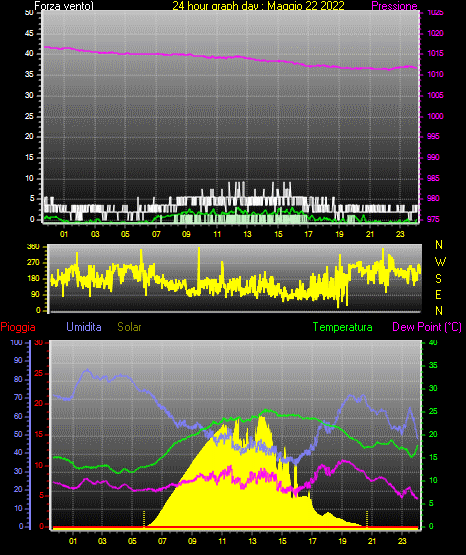Click the red Pioggia legend label
This screenshot has height=555, width=466.
coord(18,327)
